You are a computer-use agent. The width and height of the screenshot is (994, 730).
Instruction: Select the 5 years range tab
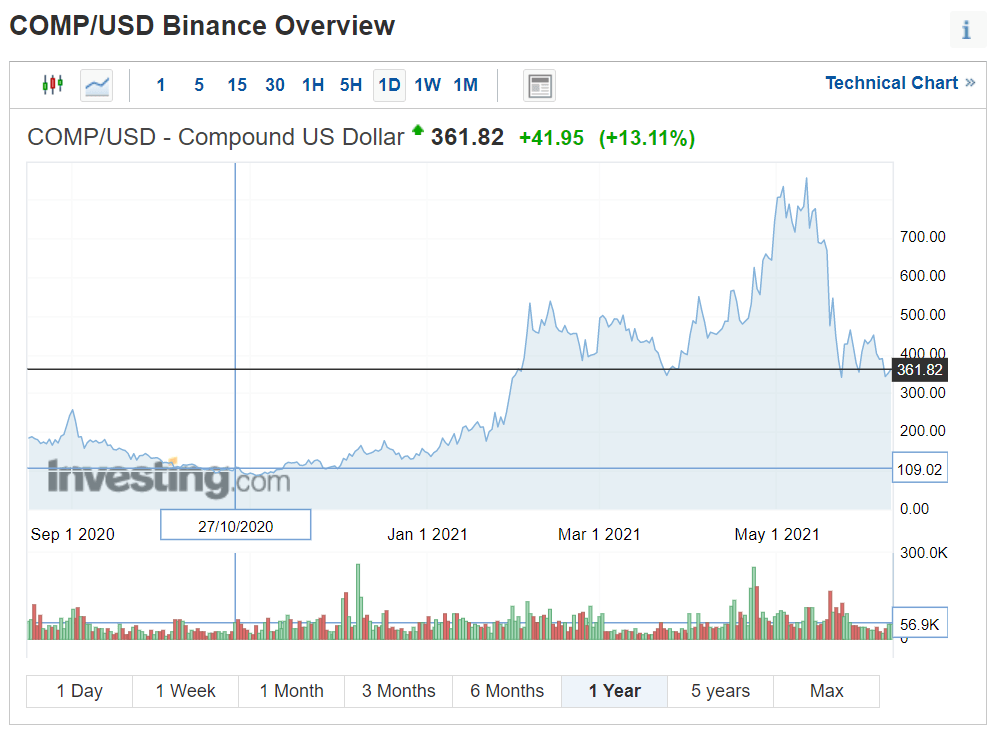click(720, 691)
